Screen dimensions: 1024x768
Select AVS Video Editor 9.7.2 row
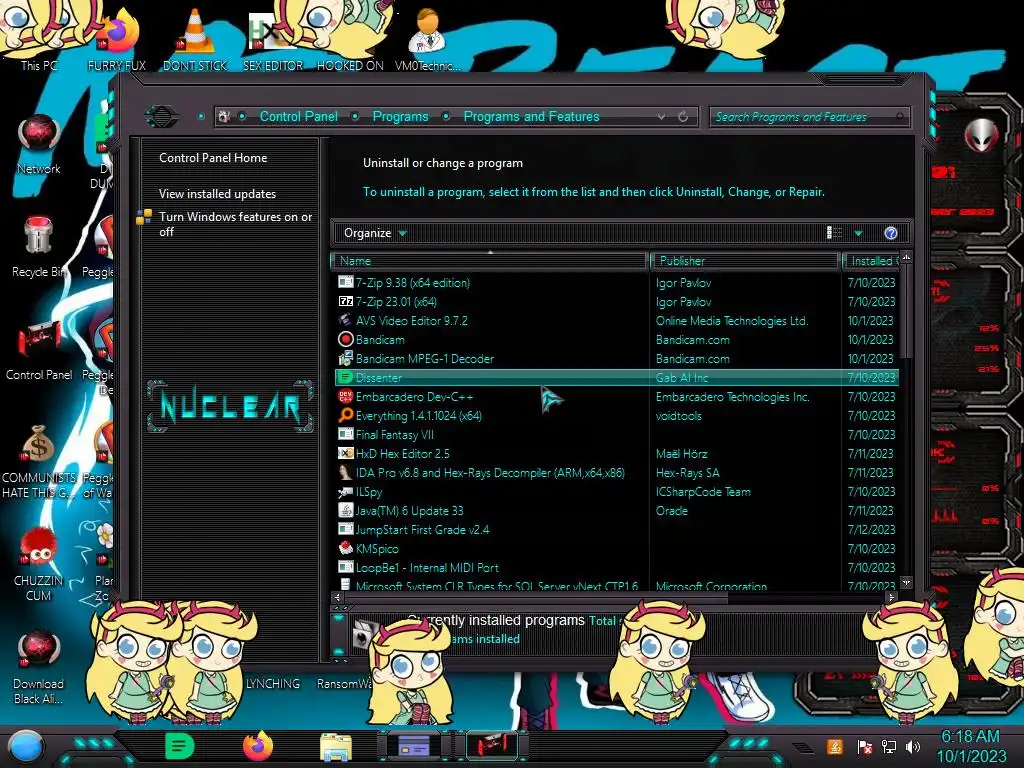coord(616,321)
